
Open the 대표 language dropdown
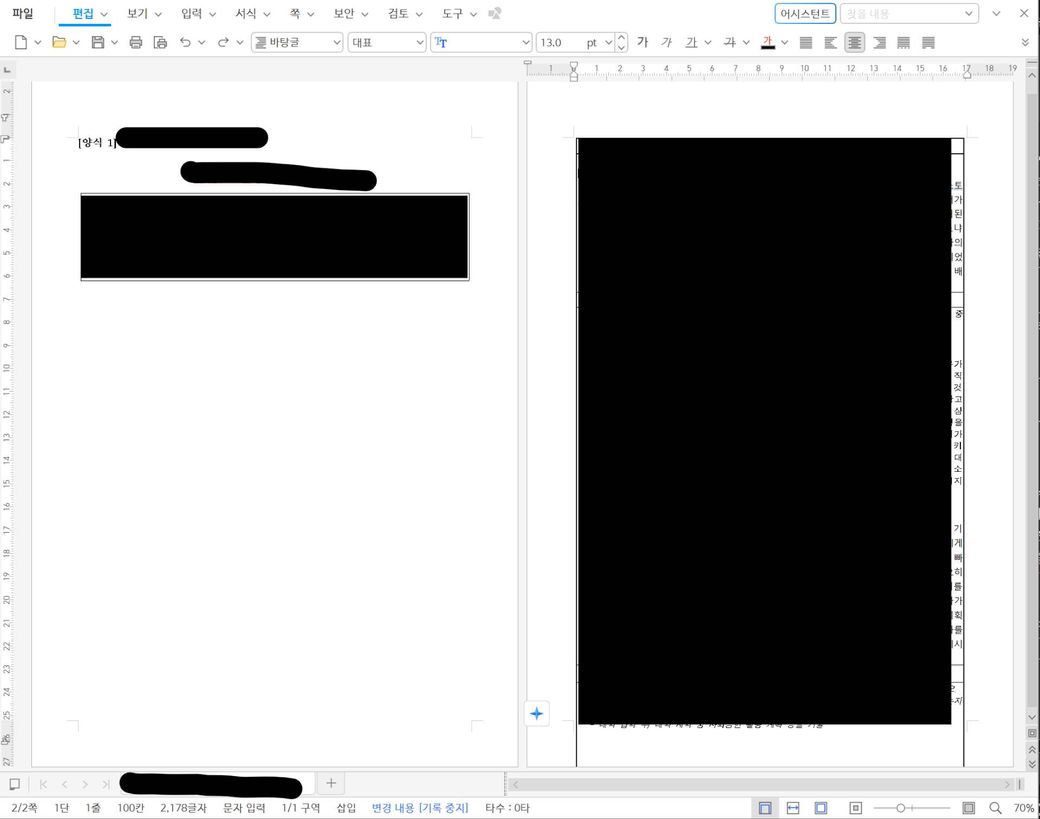click(419, 42)
